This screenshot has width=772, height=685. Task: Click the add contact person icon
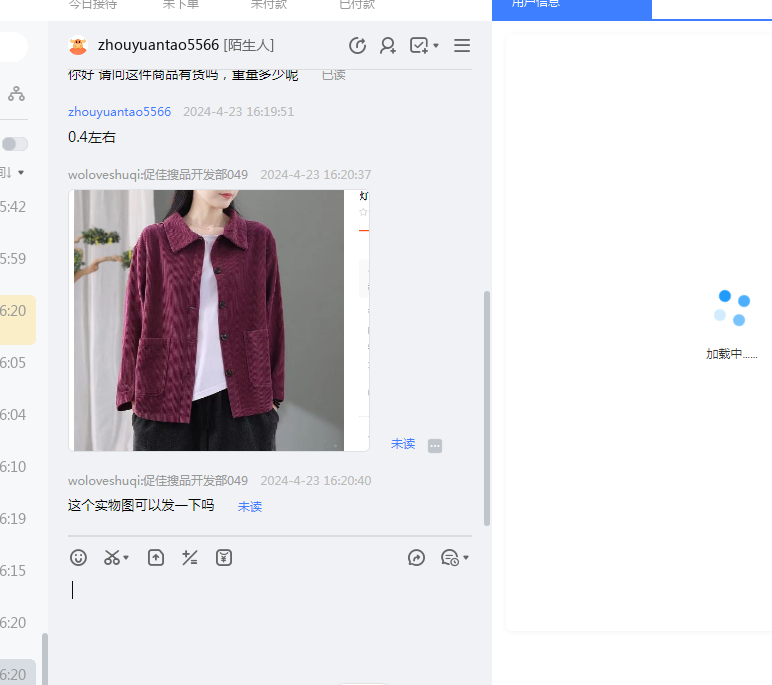(x=388, y=46)
